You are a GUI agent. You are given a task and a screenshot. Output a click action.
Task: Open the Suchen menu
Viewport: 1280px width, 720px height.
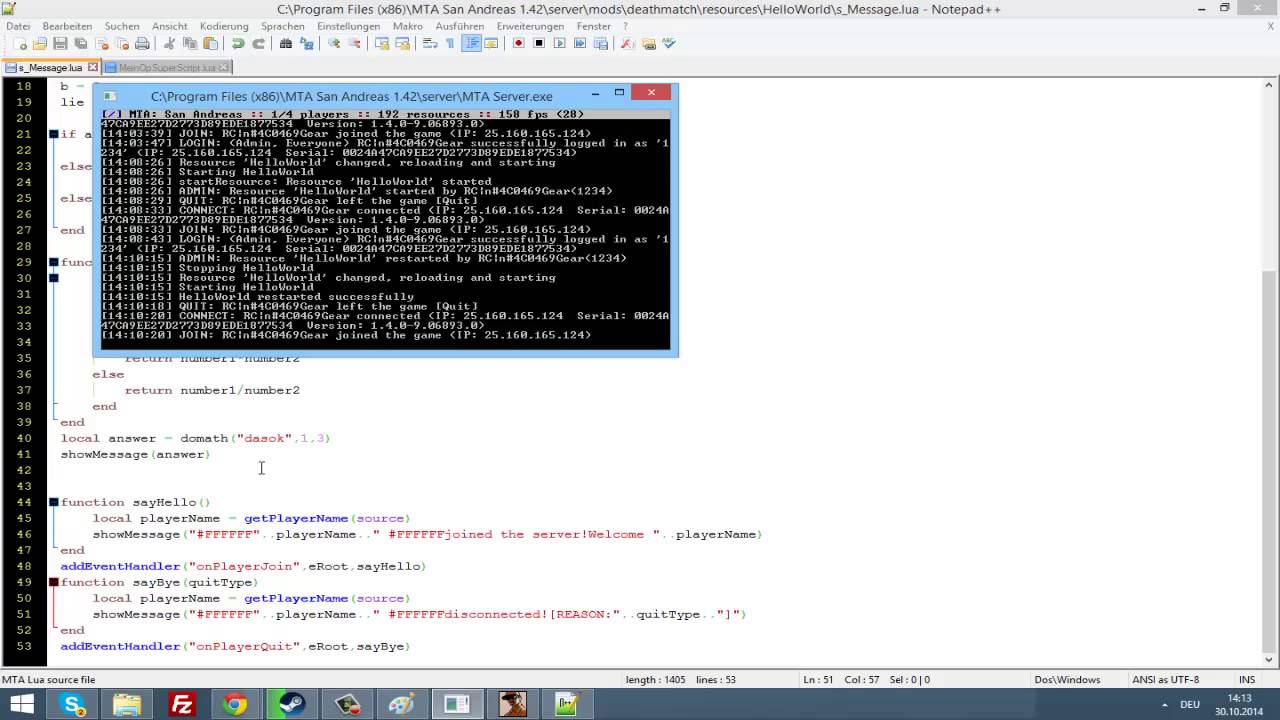pyautogui.click(x=122, y=26)
